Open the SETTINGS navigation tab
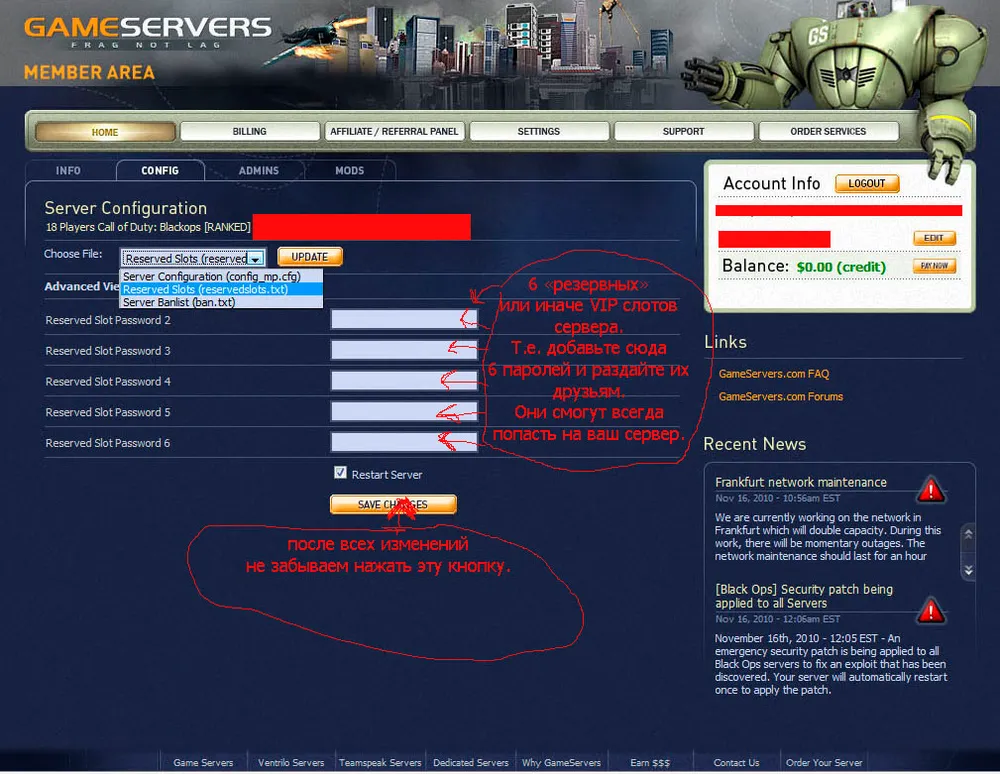1000x774 pixels. 538,131
